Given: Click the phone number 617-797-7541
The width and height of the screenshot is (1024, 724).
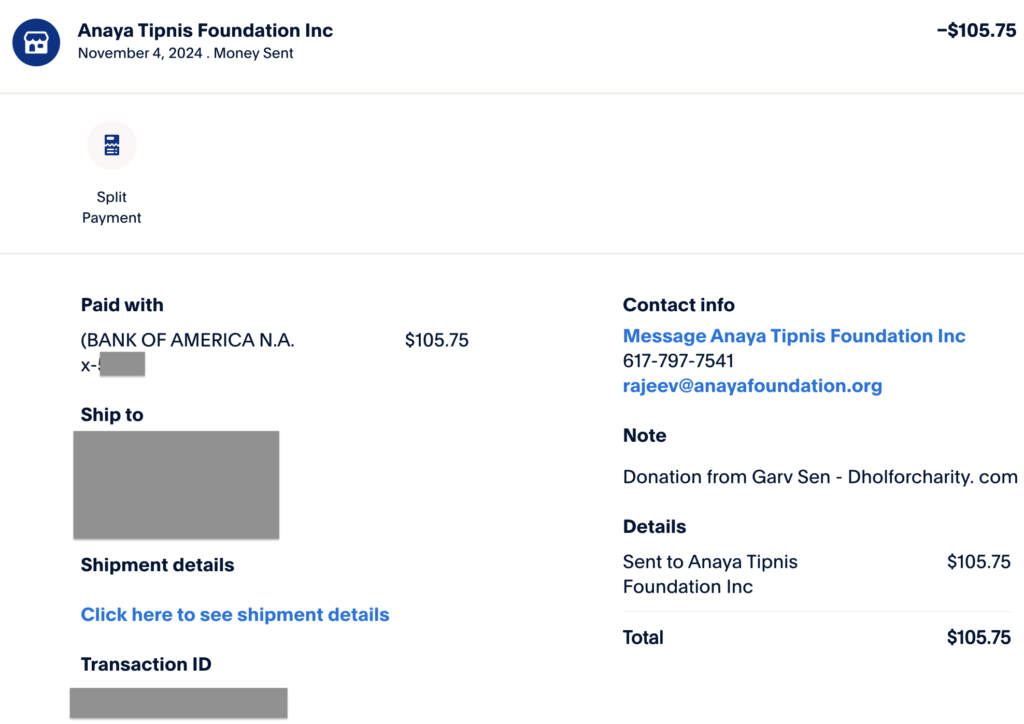Looking at the screenshot, I should click(x=678, y=361).
